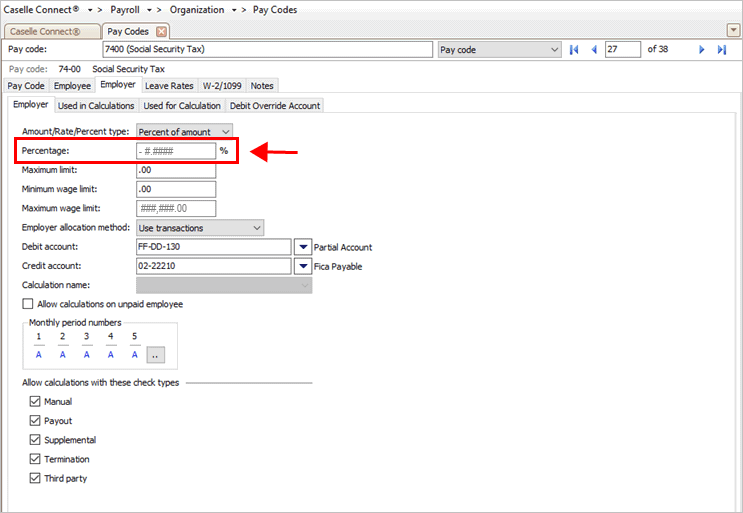Select the Pay Codes window tab
This screenshot has width=743, height=513.
[x=128, y=32]
